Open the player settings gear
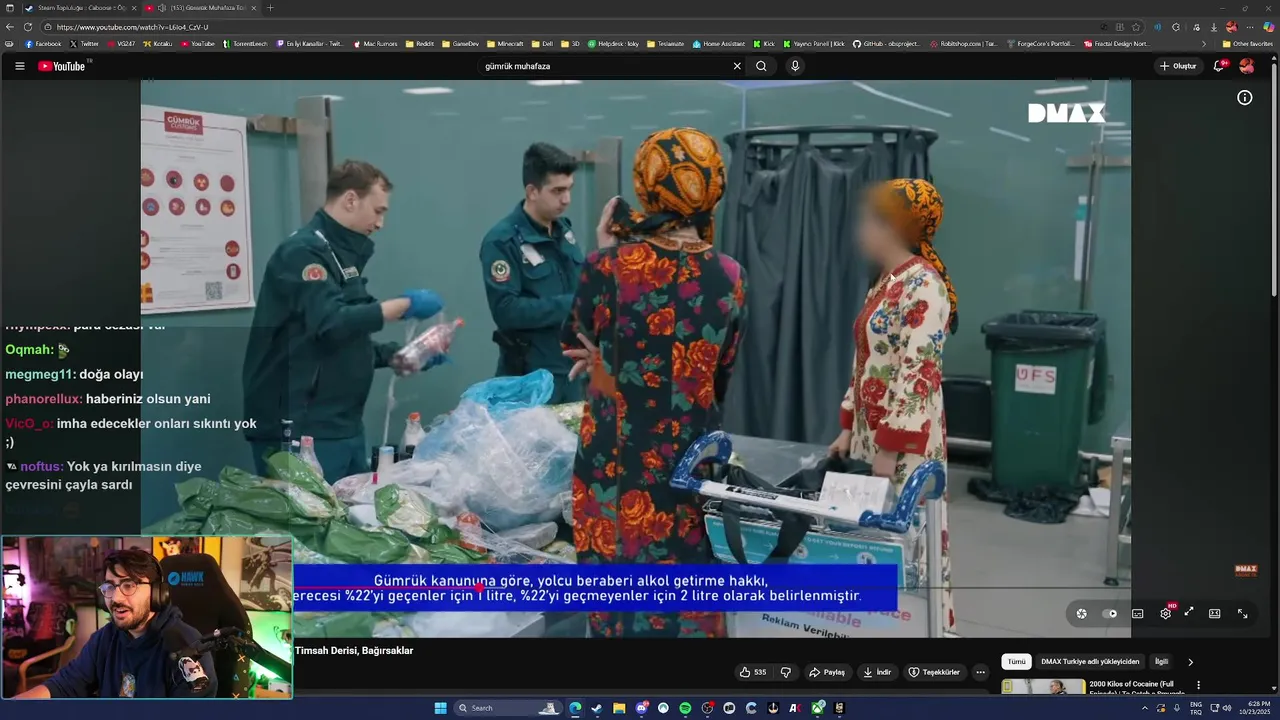Viewport: 1280px width, 720px height. [1165, 613]
